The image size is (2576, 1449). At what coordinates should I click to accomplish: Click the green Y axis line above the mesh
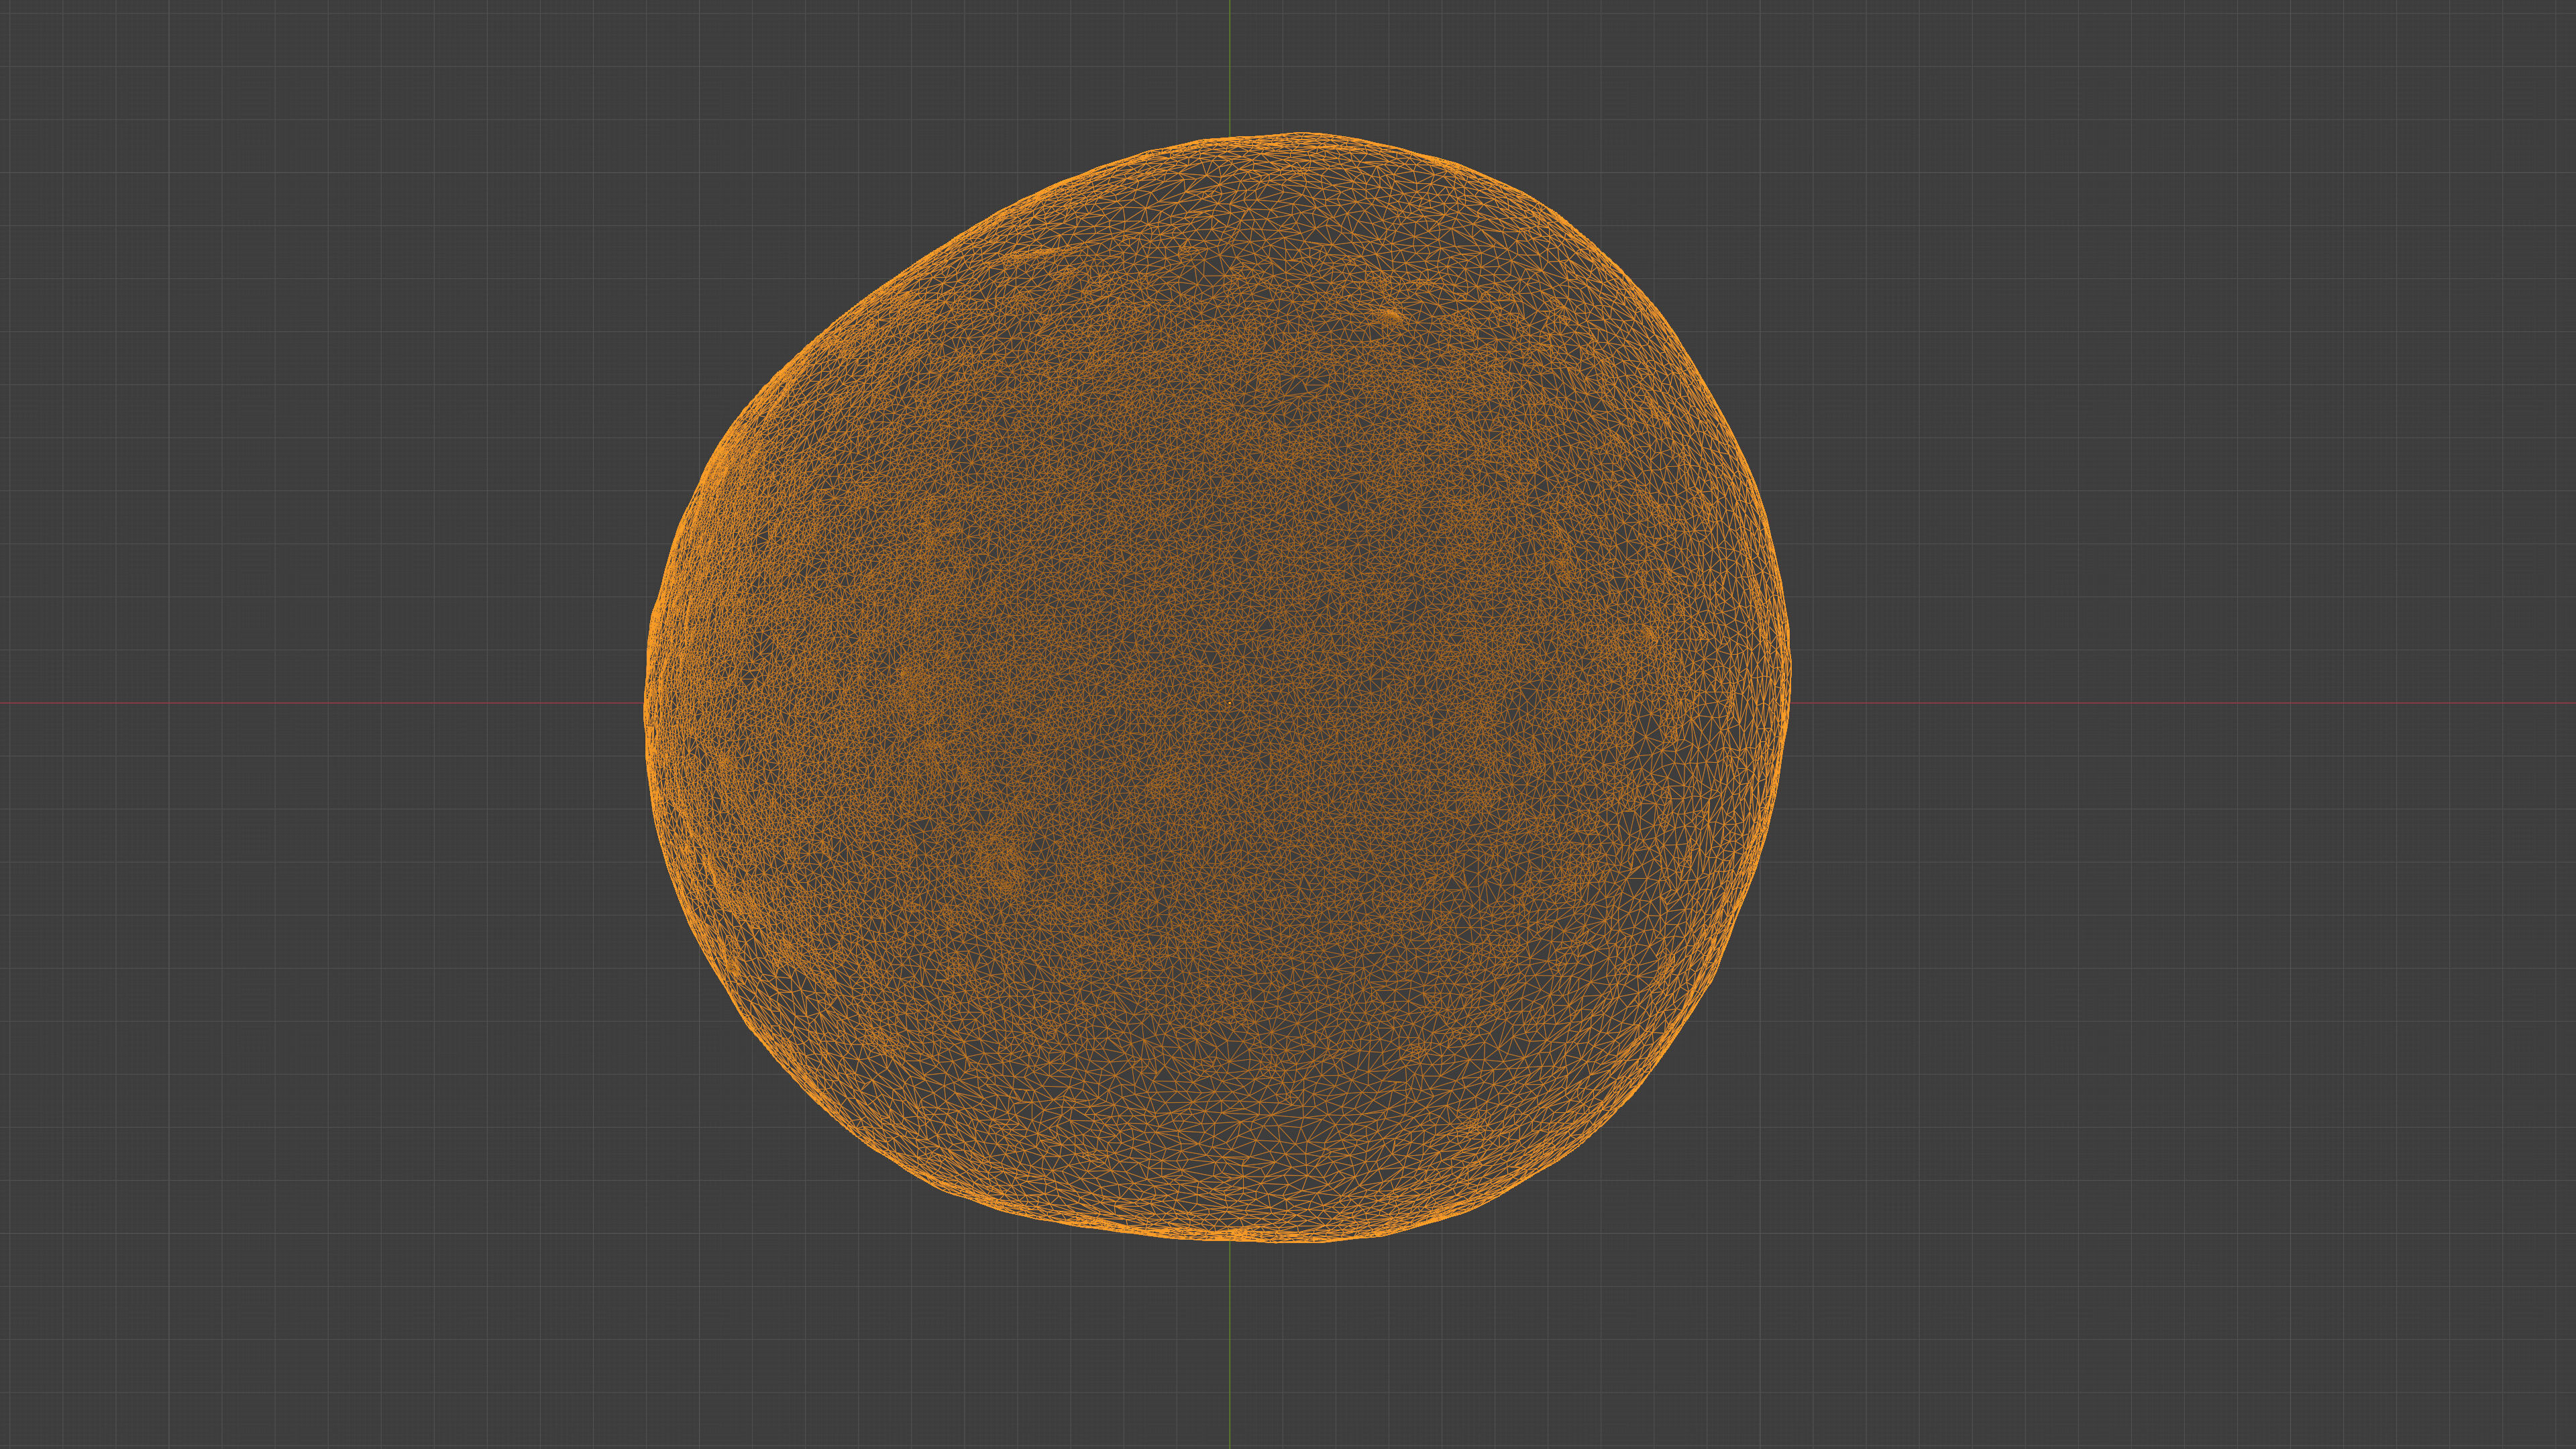point(1230,65)
